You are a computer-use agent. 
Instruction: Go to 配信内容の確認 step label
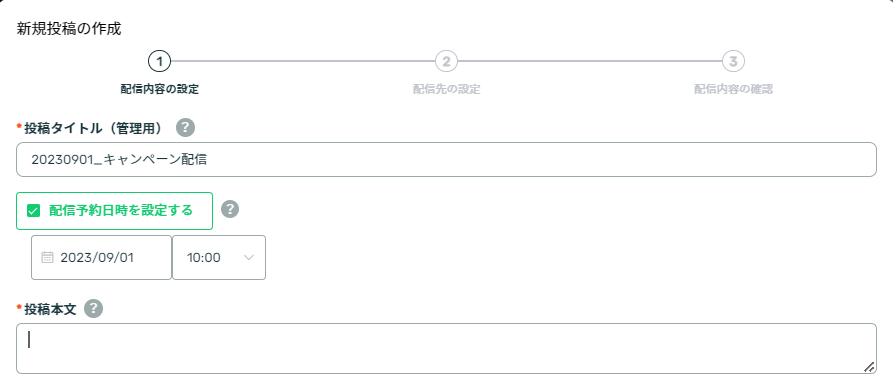(734, 89)
